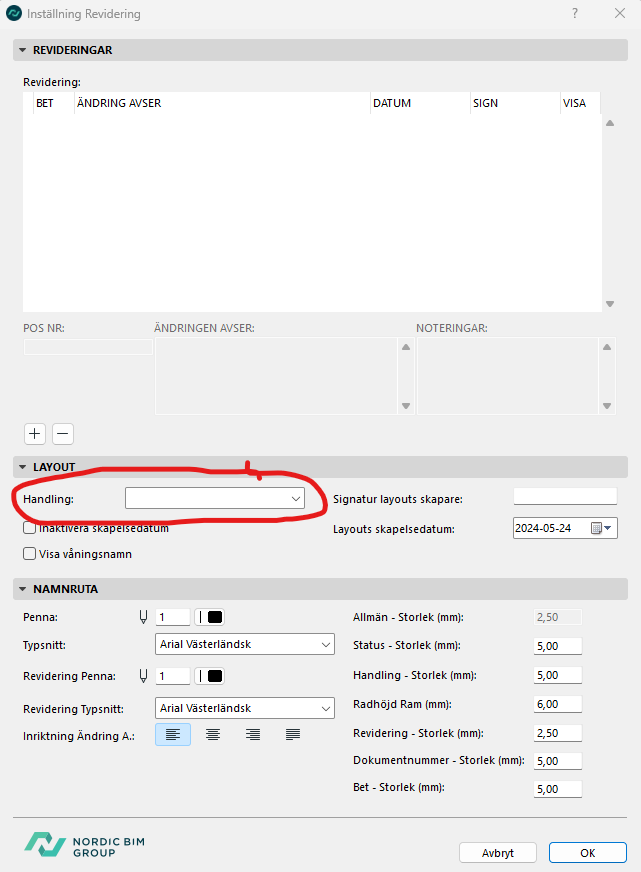Toggle Visa våningsnamn checkbox
Image resolution: width=641 pixels, height=872 pixels.
point(30,553)
